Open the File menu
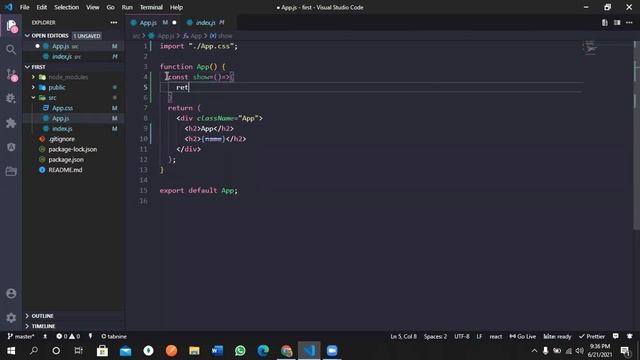Viewport: 640px width, 360px height. tap(24, 7)
